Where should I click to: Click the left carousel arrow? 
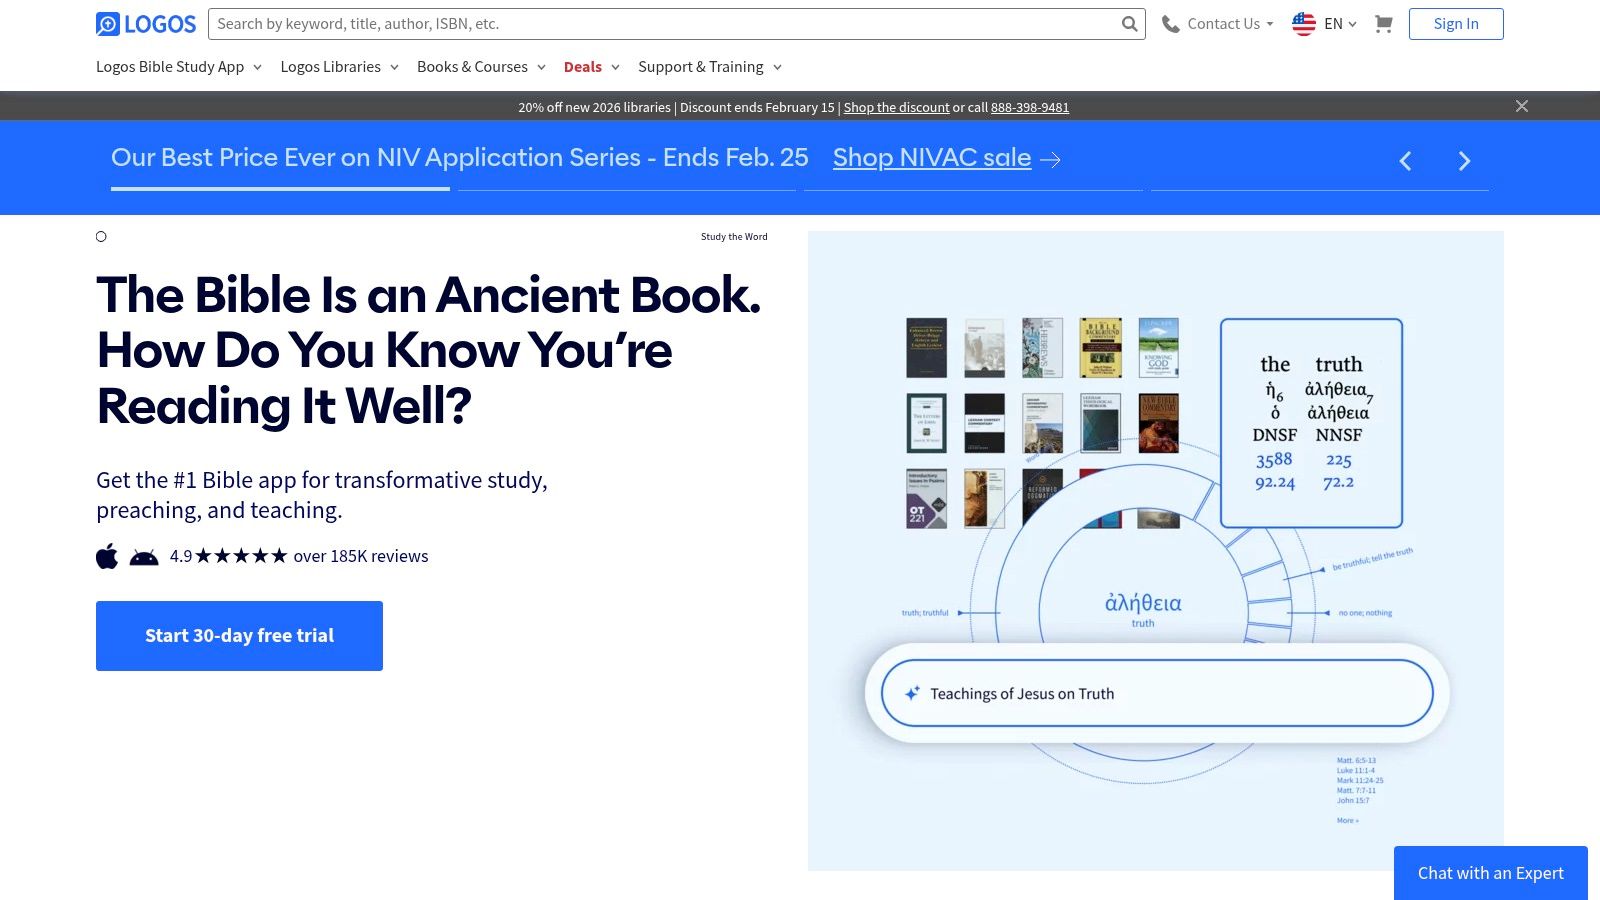tap(1405, 160)
